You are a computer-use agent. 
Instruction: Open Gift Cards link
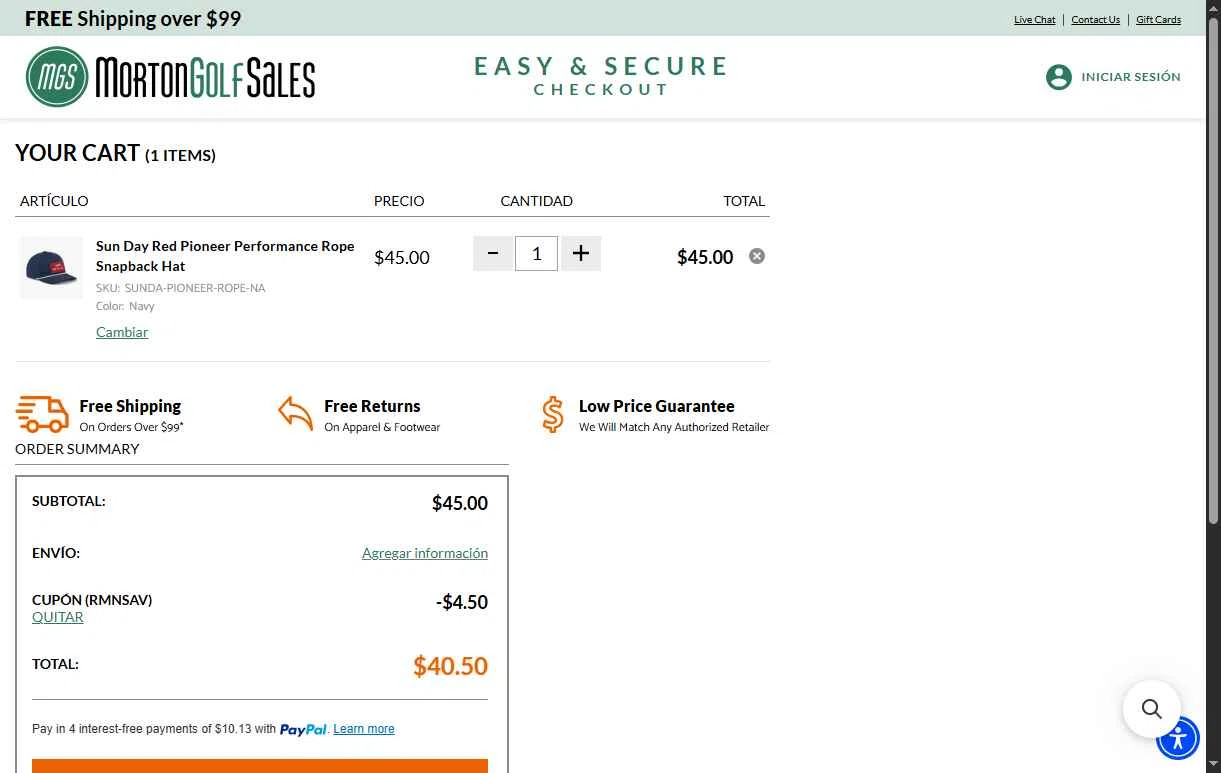[x=1158, y=20]
